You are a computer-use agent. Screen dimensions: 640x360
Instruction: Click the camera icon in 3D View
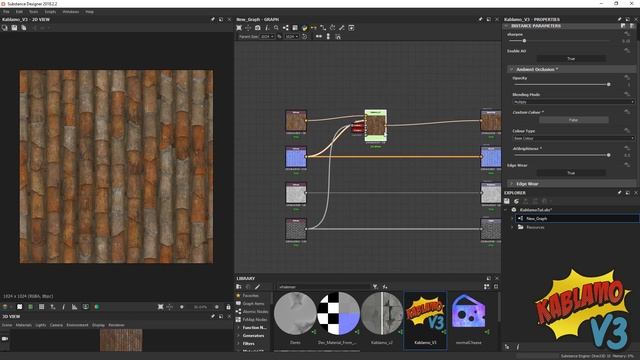[x=5, y=338]
